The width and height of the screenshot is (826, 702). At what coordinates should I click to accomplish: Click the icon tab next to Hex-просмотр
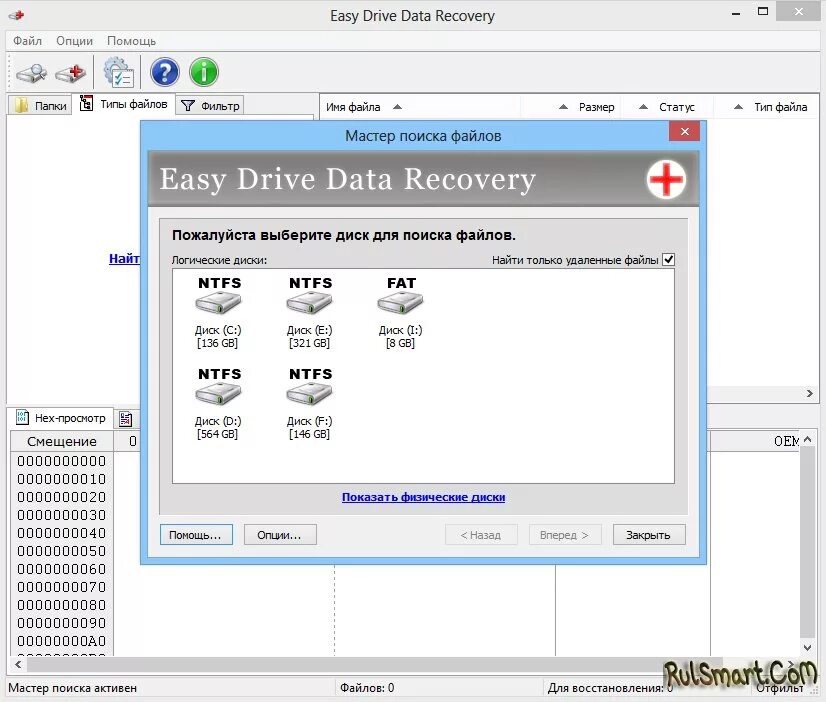click(x=126, y=419)
